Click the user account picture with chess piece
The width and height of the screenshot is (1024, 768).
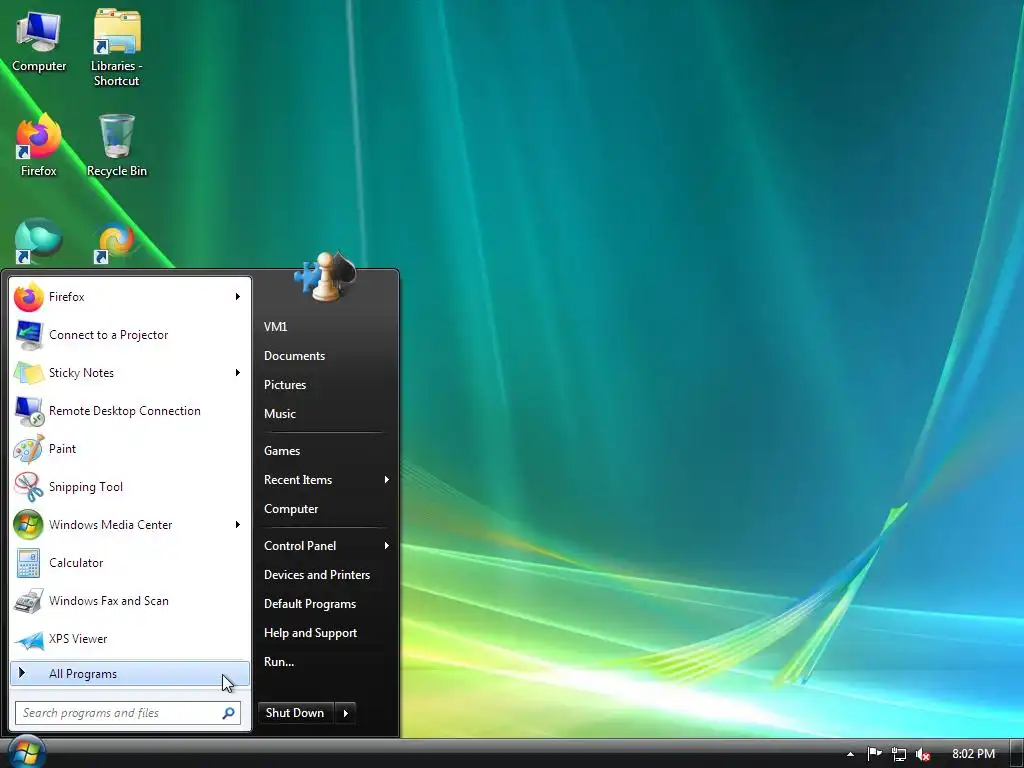pyautogui.click(x=325, y=276)
